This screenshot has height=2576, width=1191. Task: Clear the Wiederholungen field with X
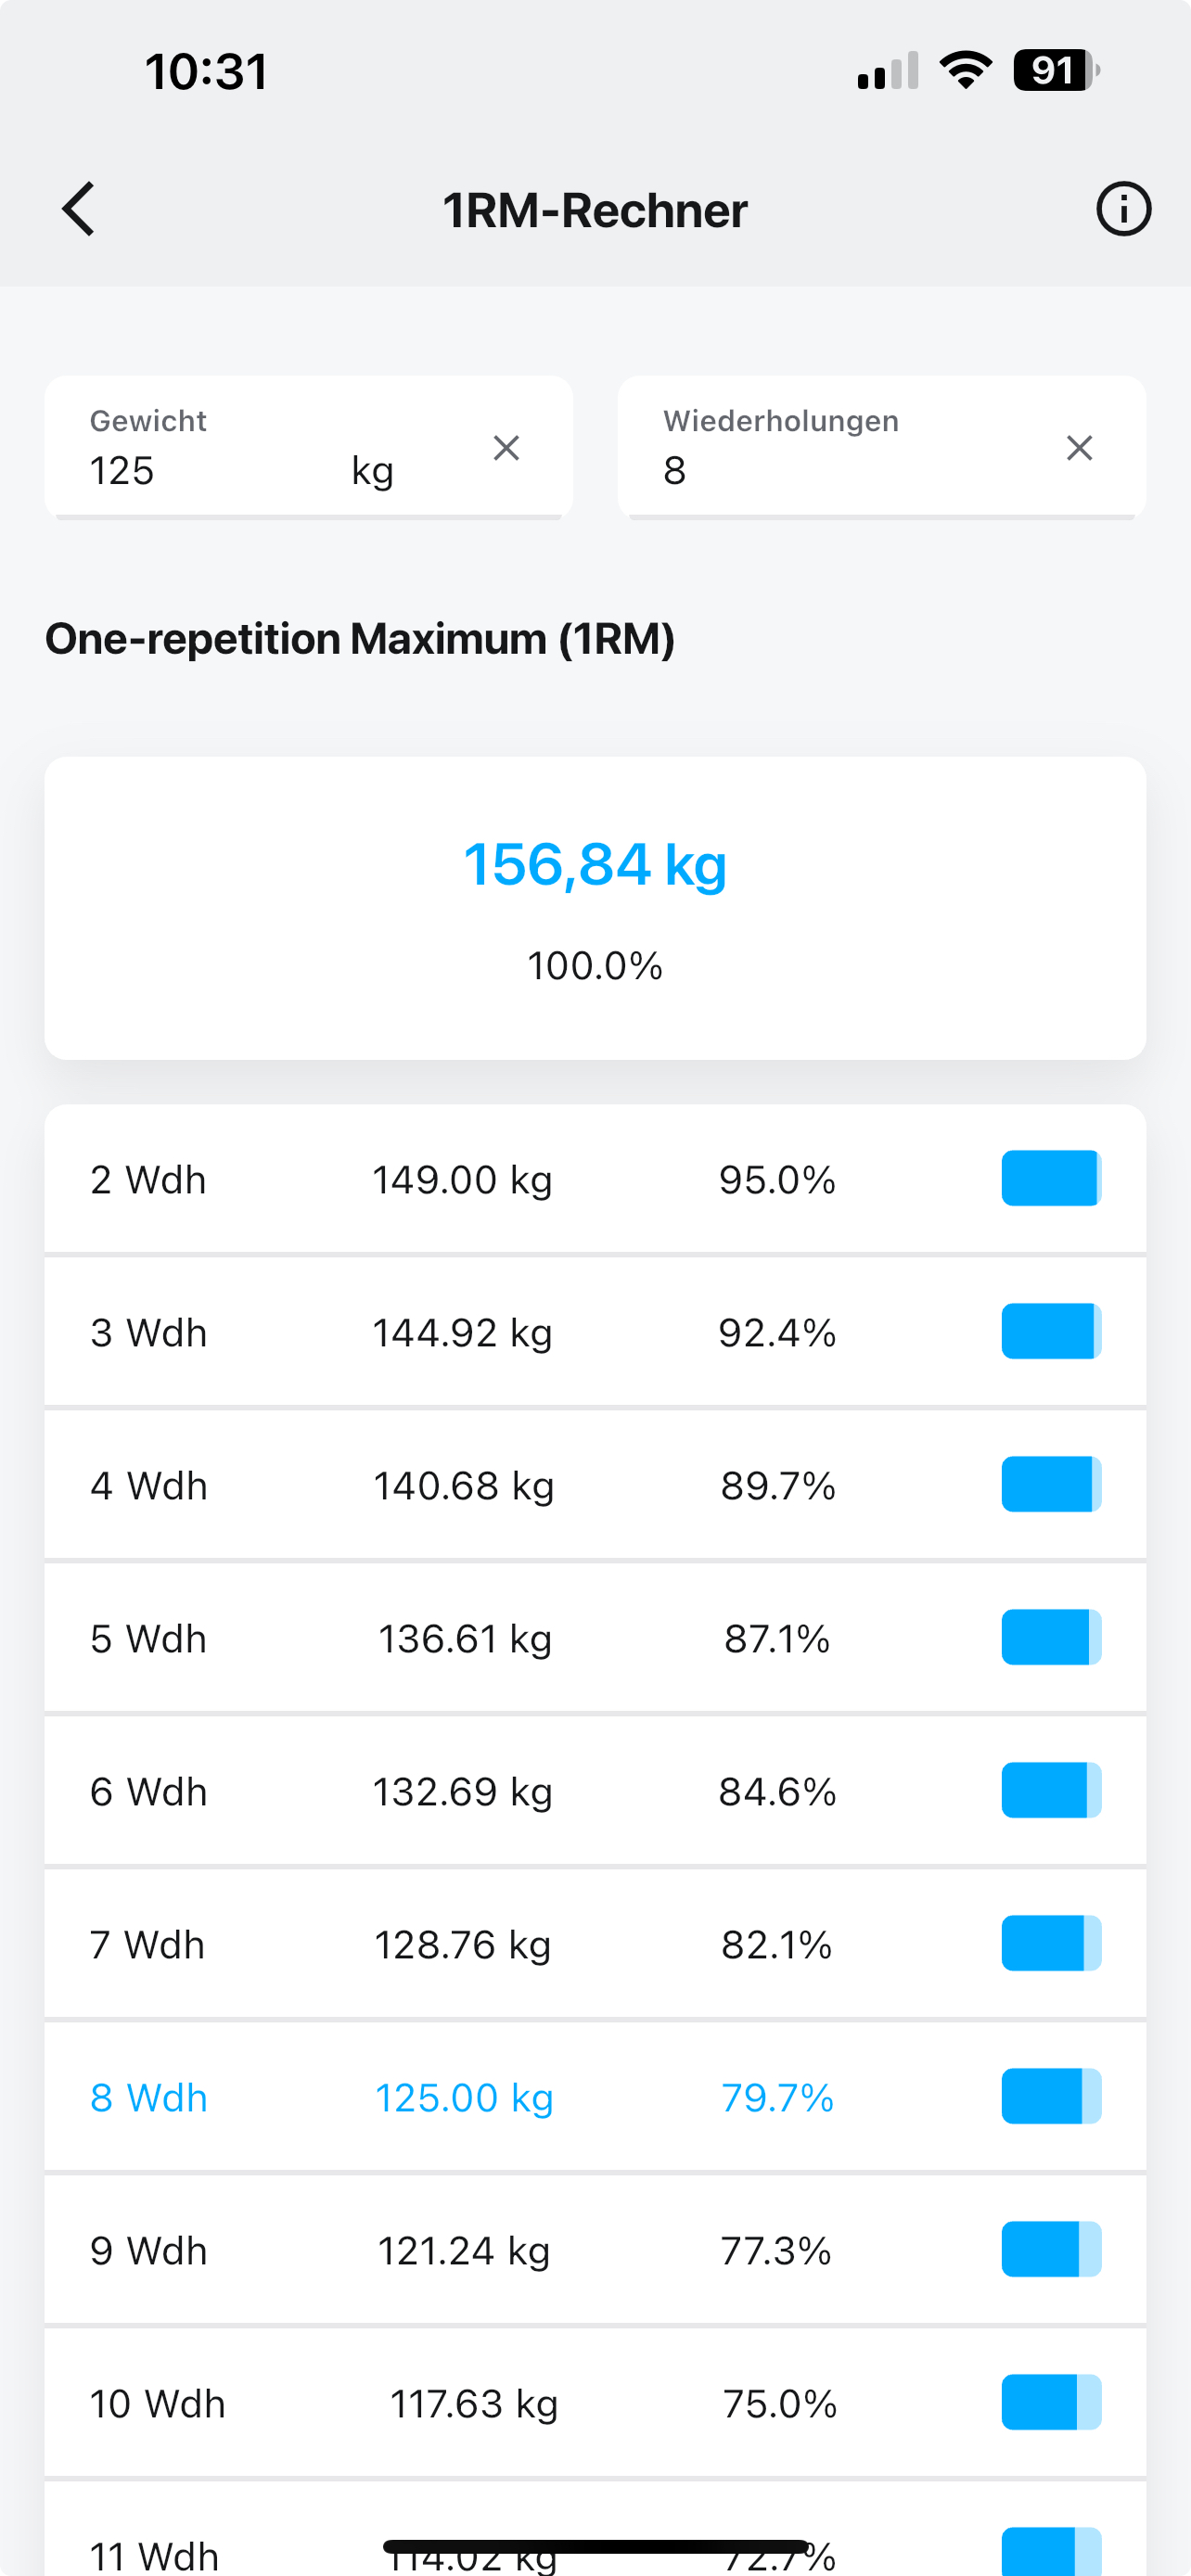pyautogui.click(x=1079, y=448)
